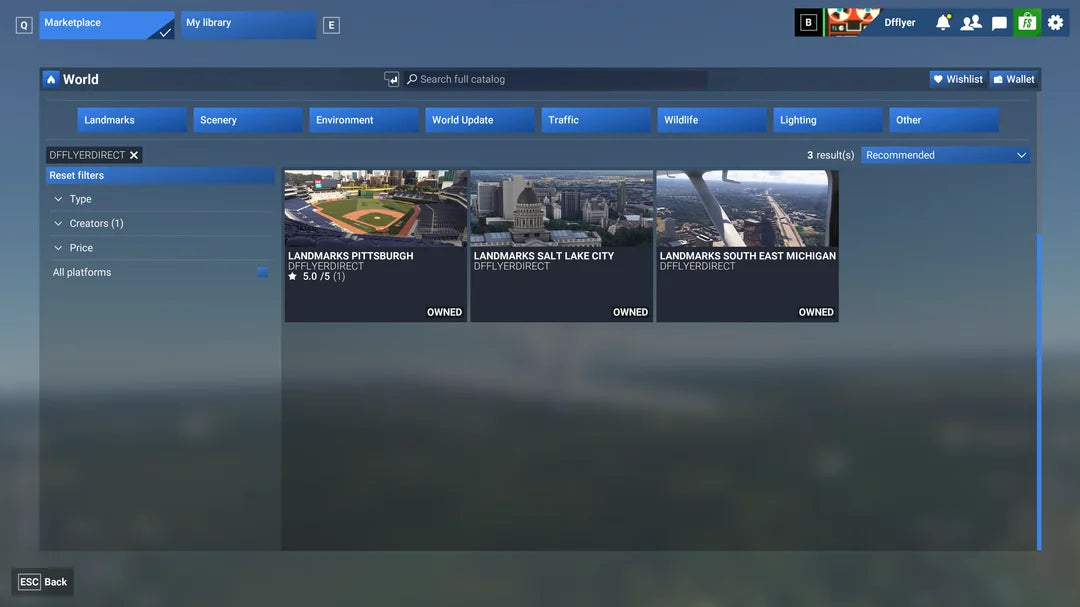
Task: Click the green FS marketplace bag icon
Action: tap(1027, 22)
